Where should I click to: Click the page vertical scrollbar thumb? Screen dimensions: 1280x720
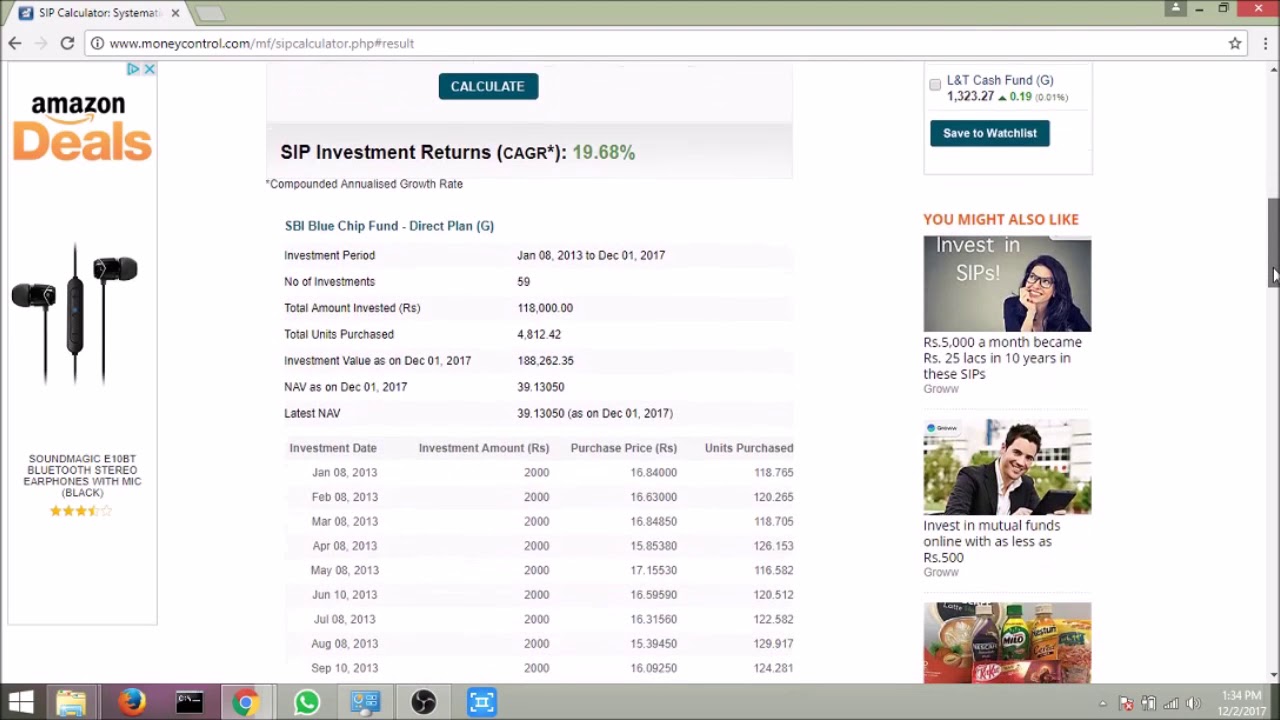pos(1273,243)
